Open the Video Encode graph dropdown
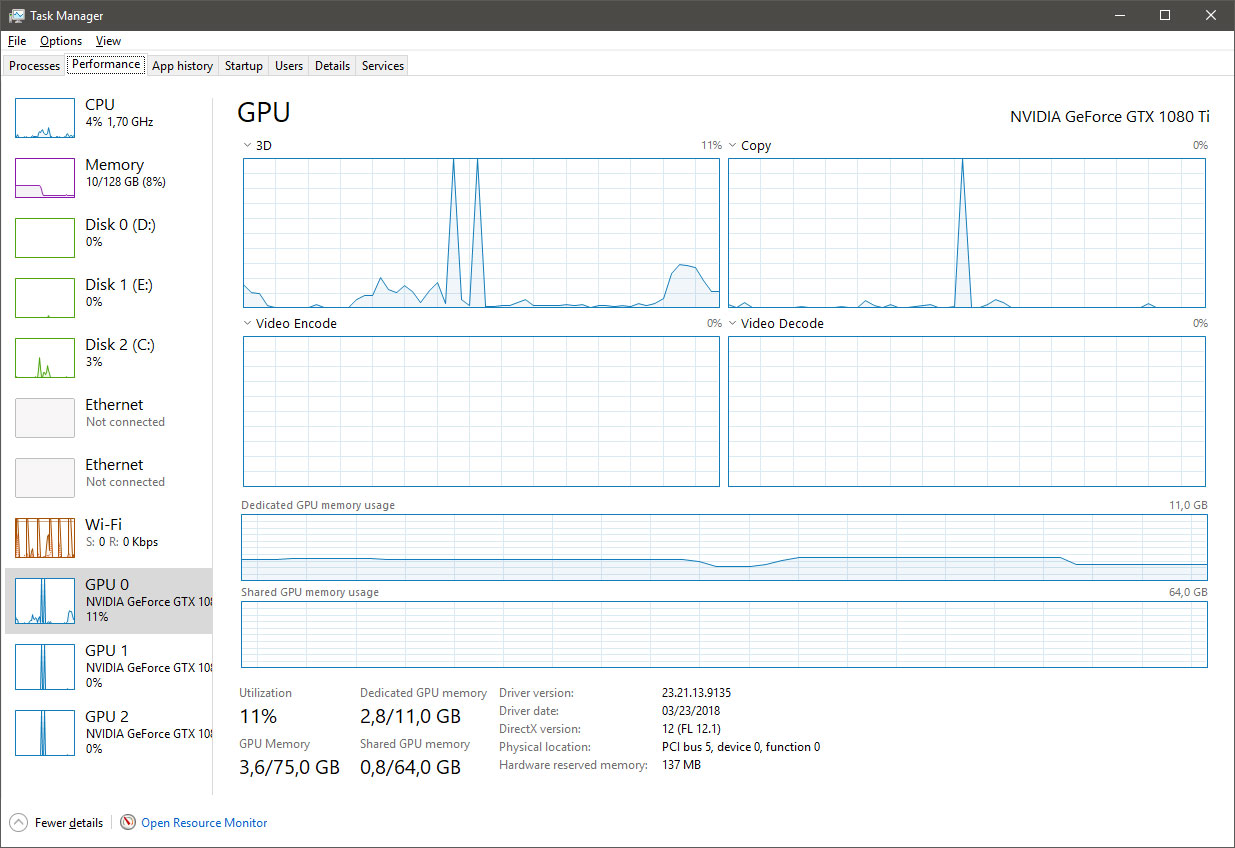Viewport: 1235px width, 848px height. (248, 324)
